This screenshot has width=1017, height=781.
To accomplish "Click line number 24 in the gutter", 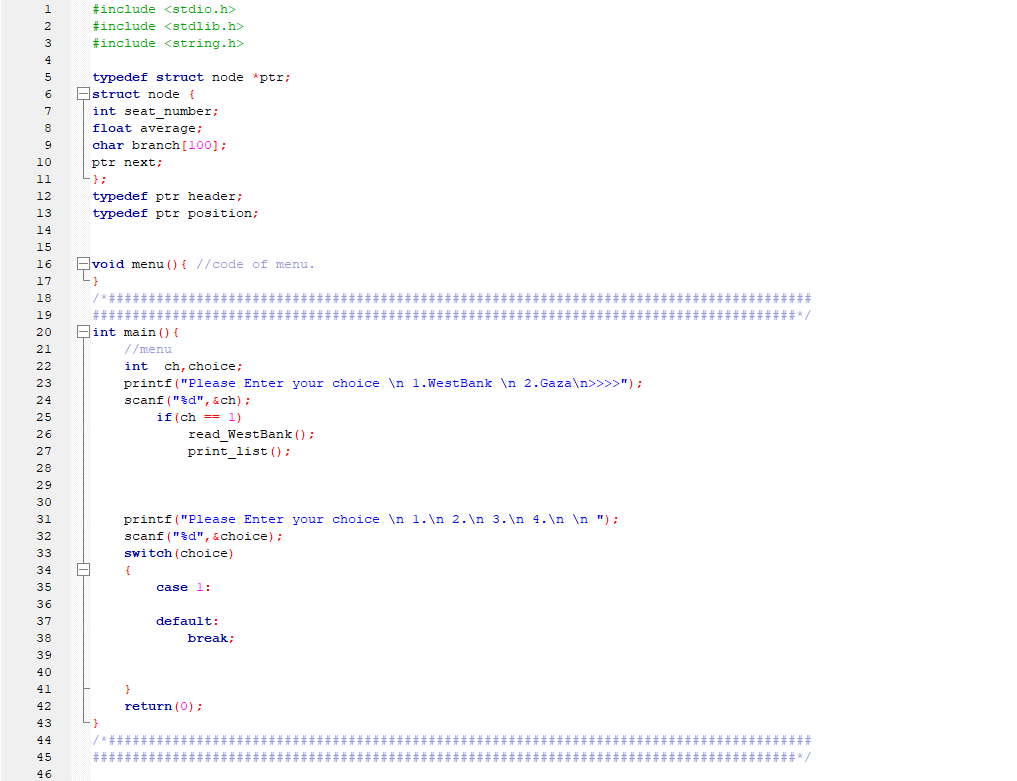I will pyautogui.click(x=44, y=399).
